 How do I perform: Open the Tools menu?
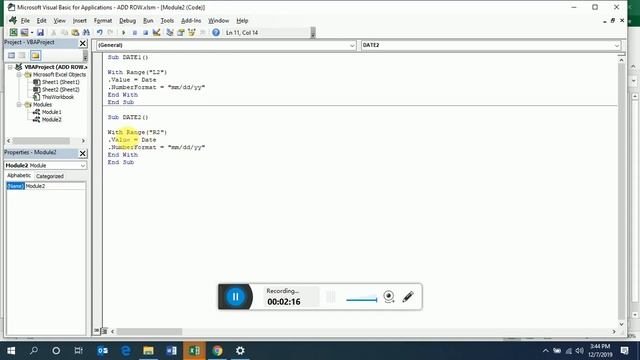(167, 20)
